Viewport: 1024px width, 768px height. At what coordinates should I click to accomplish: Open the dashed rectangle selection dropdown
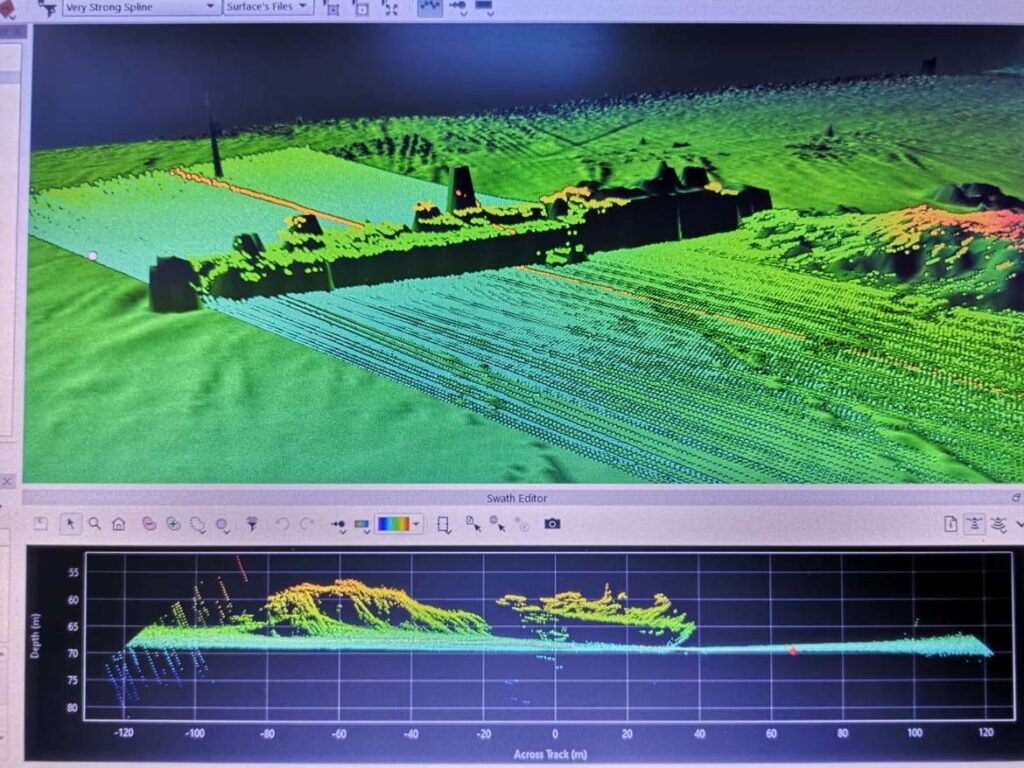pos(444,525)
